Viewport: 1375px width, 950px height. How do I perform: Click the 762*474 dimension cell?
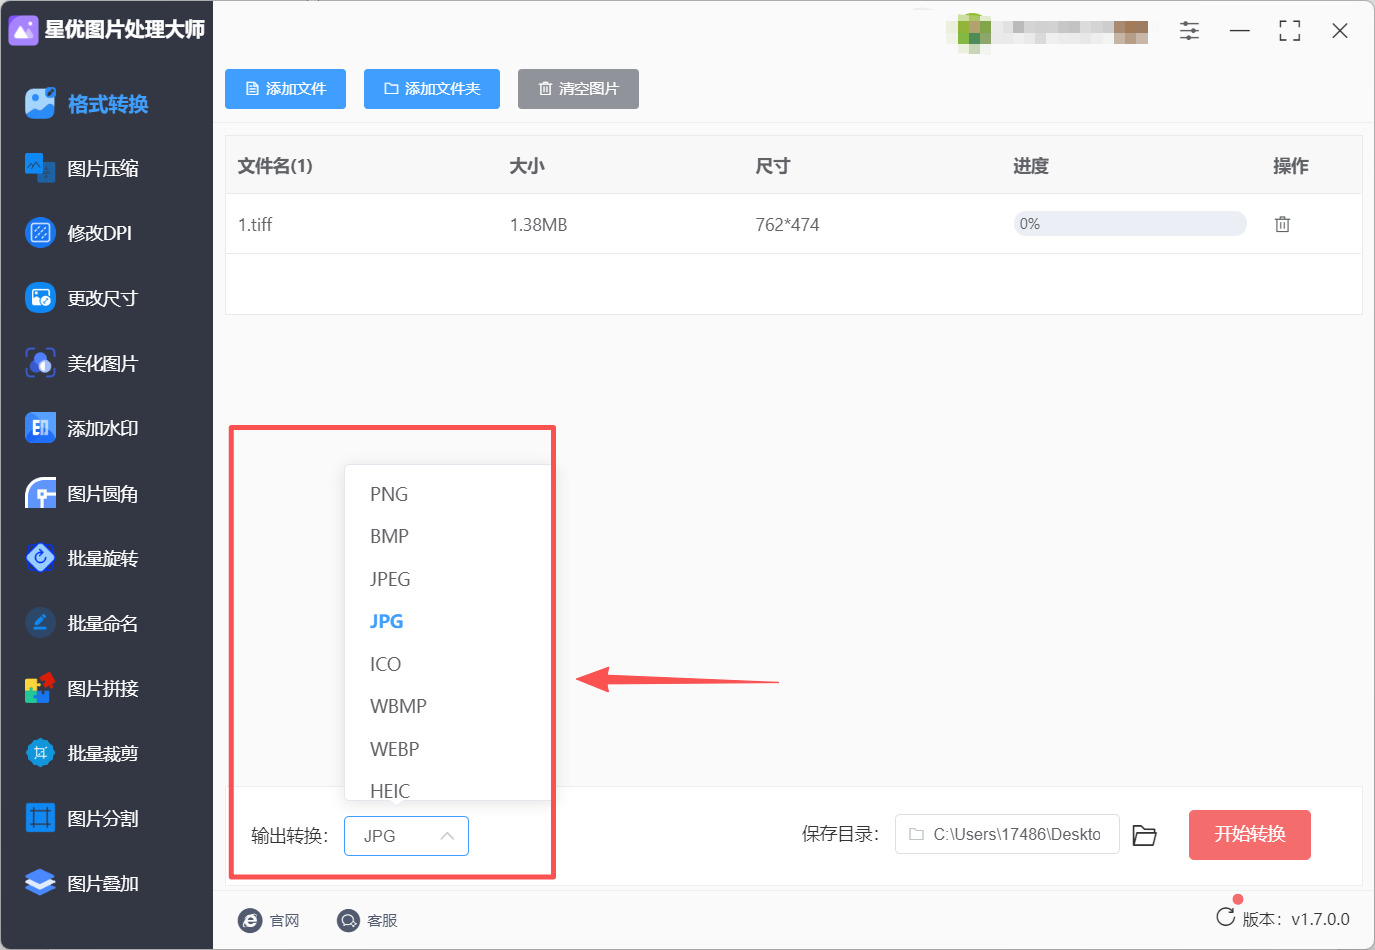787,225
